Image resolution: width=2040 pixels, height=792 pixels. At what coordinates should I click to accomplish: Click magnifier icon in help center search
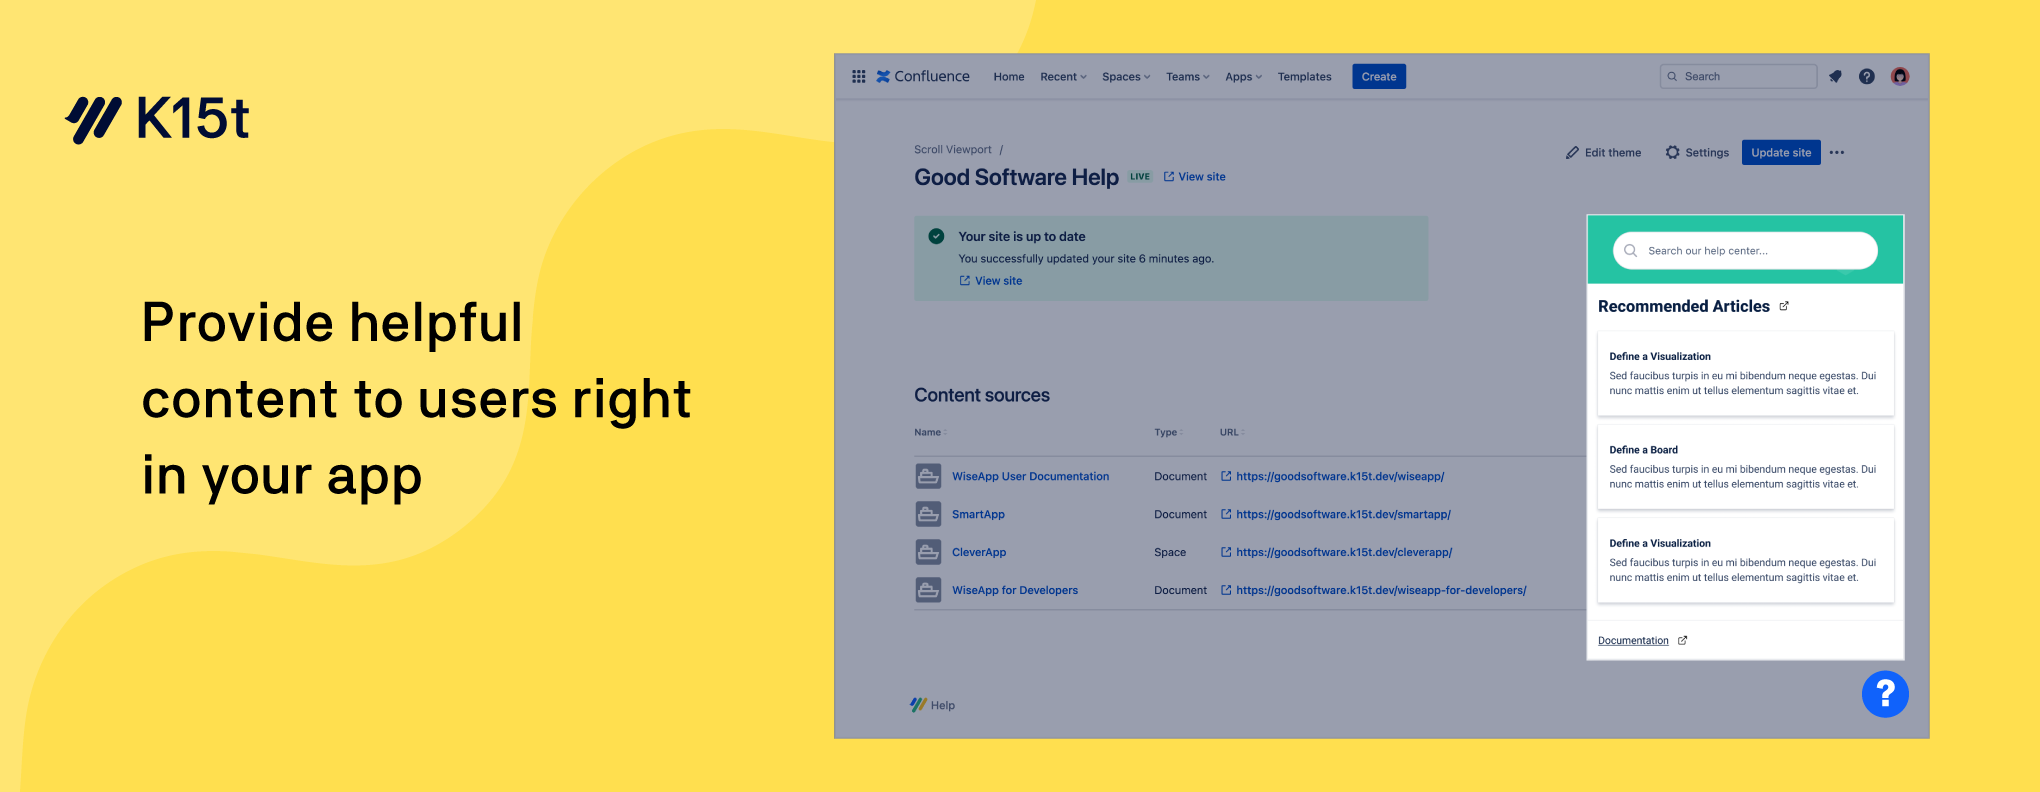coord(1630,251)
